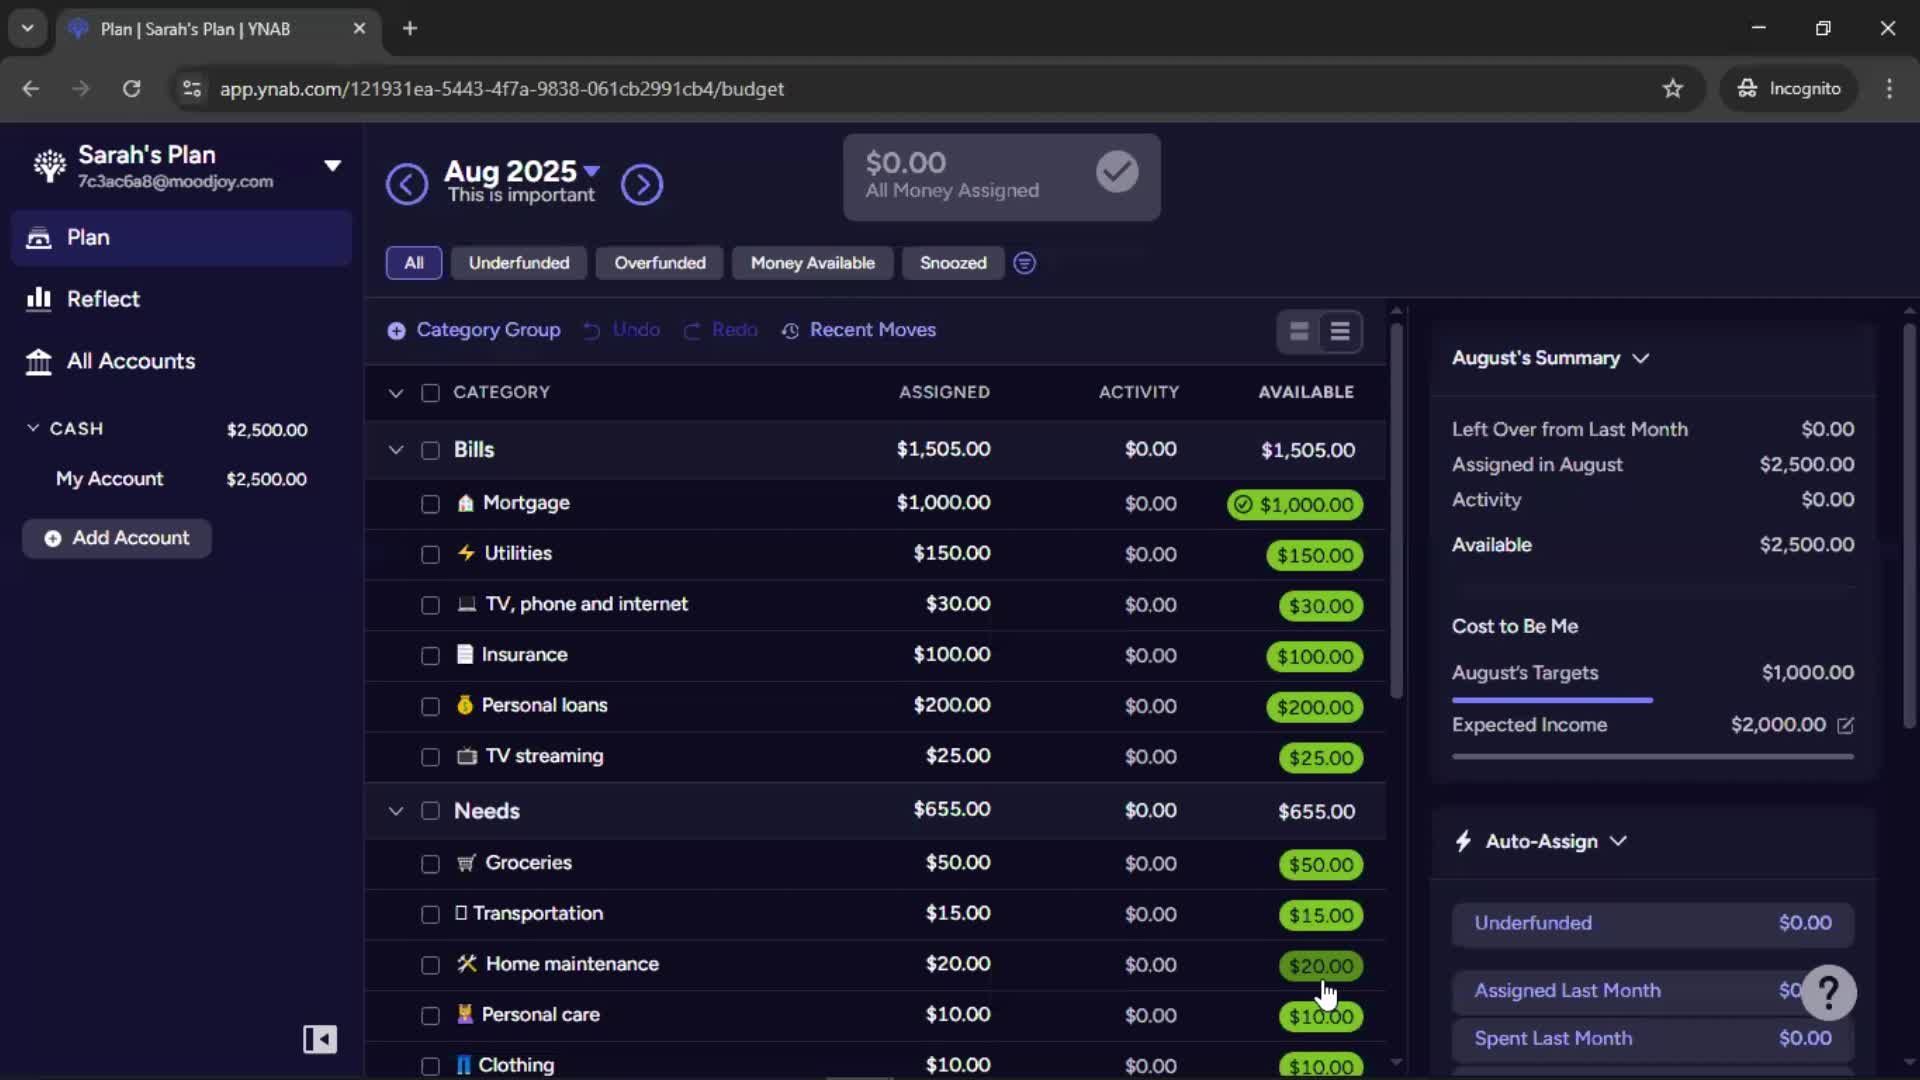Check the Utilities checkbox

[x=430, y=554]
